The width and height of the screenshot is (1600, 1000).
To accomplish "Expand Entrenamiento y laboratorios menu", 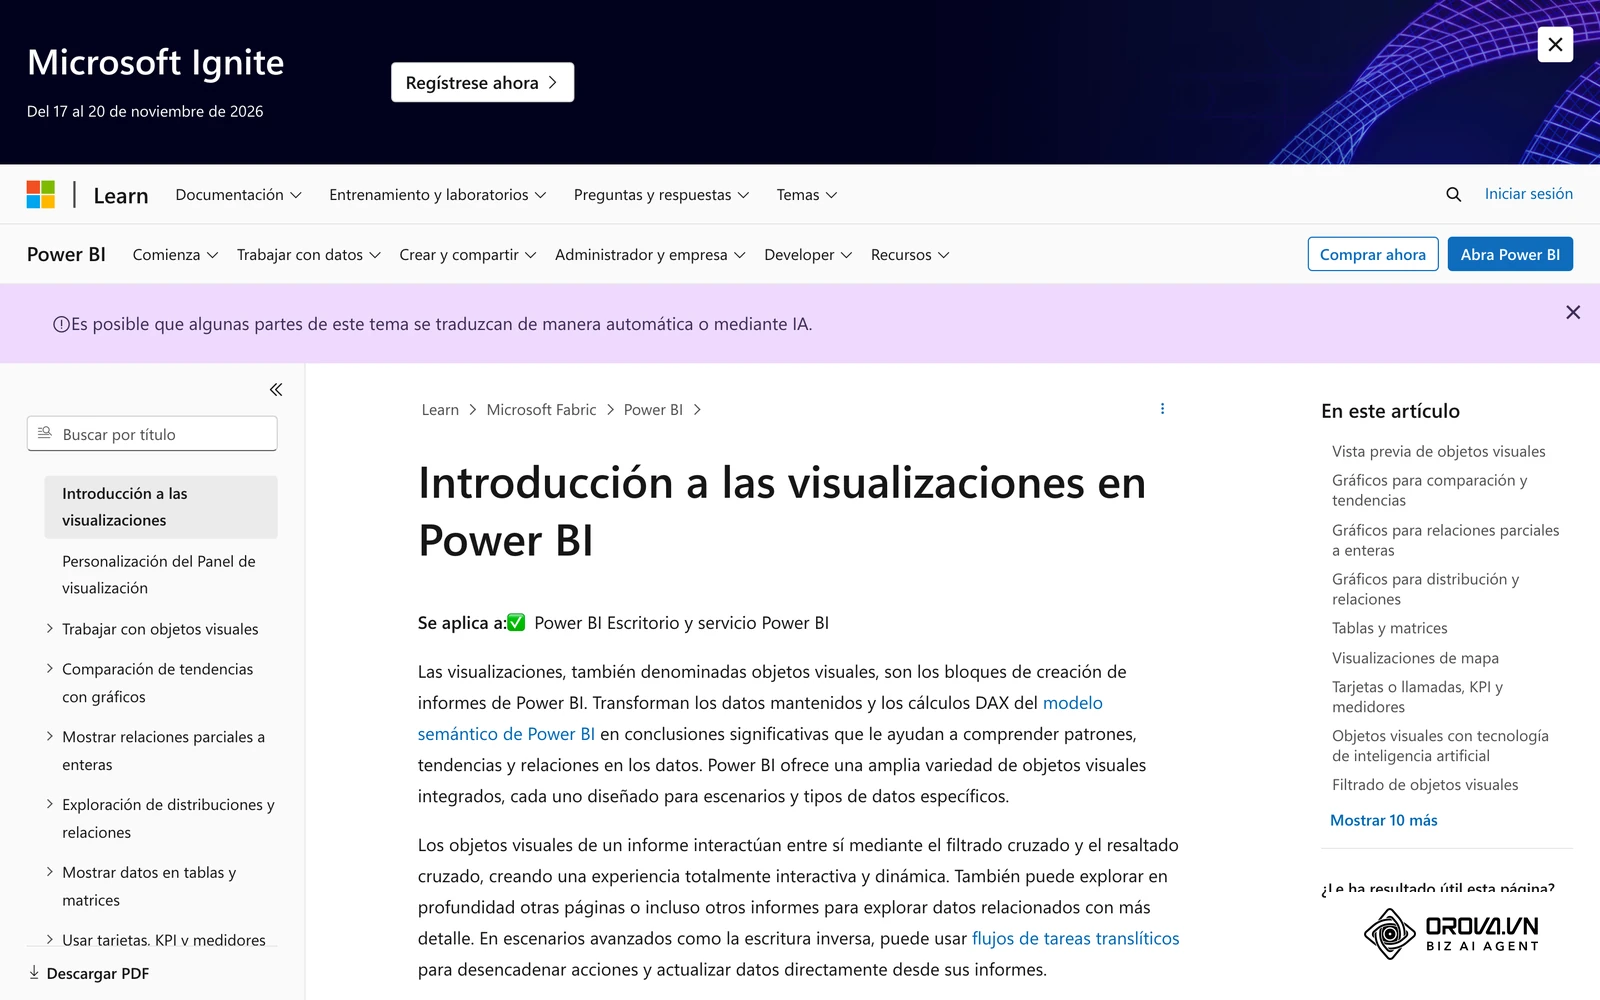I will tap(438, 194).
